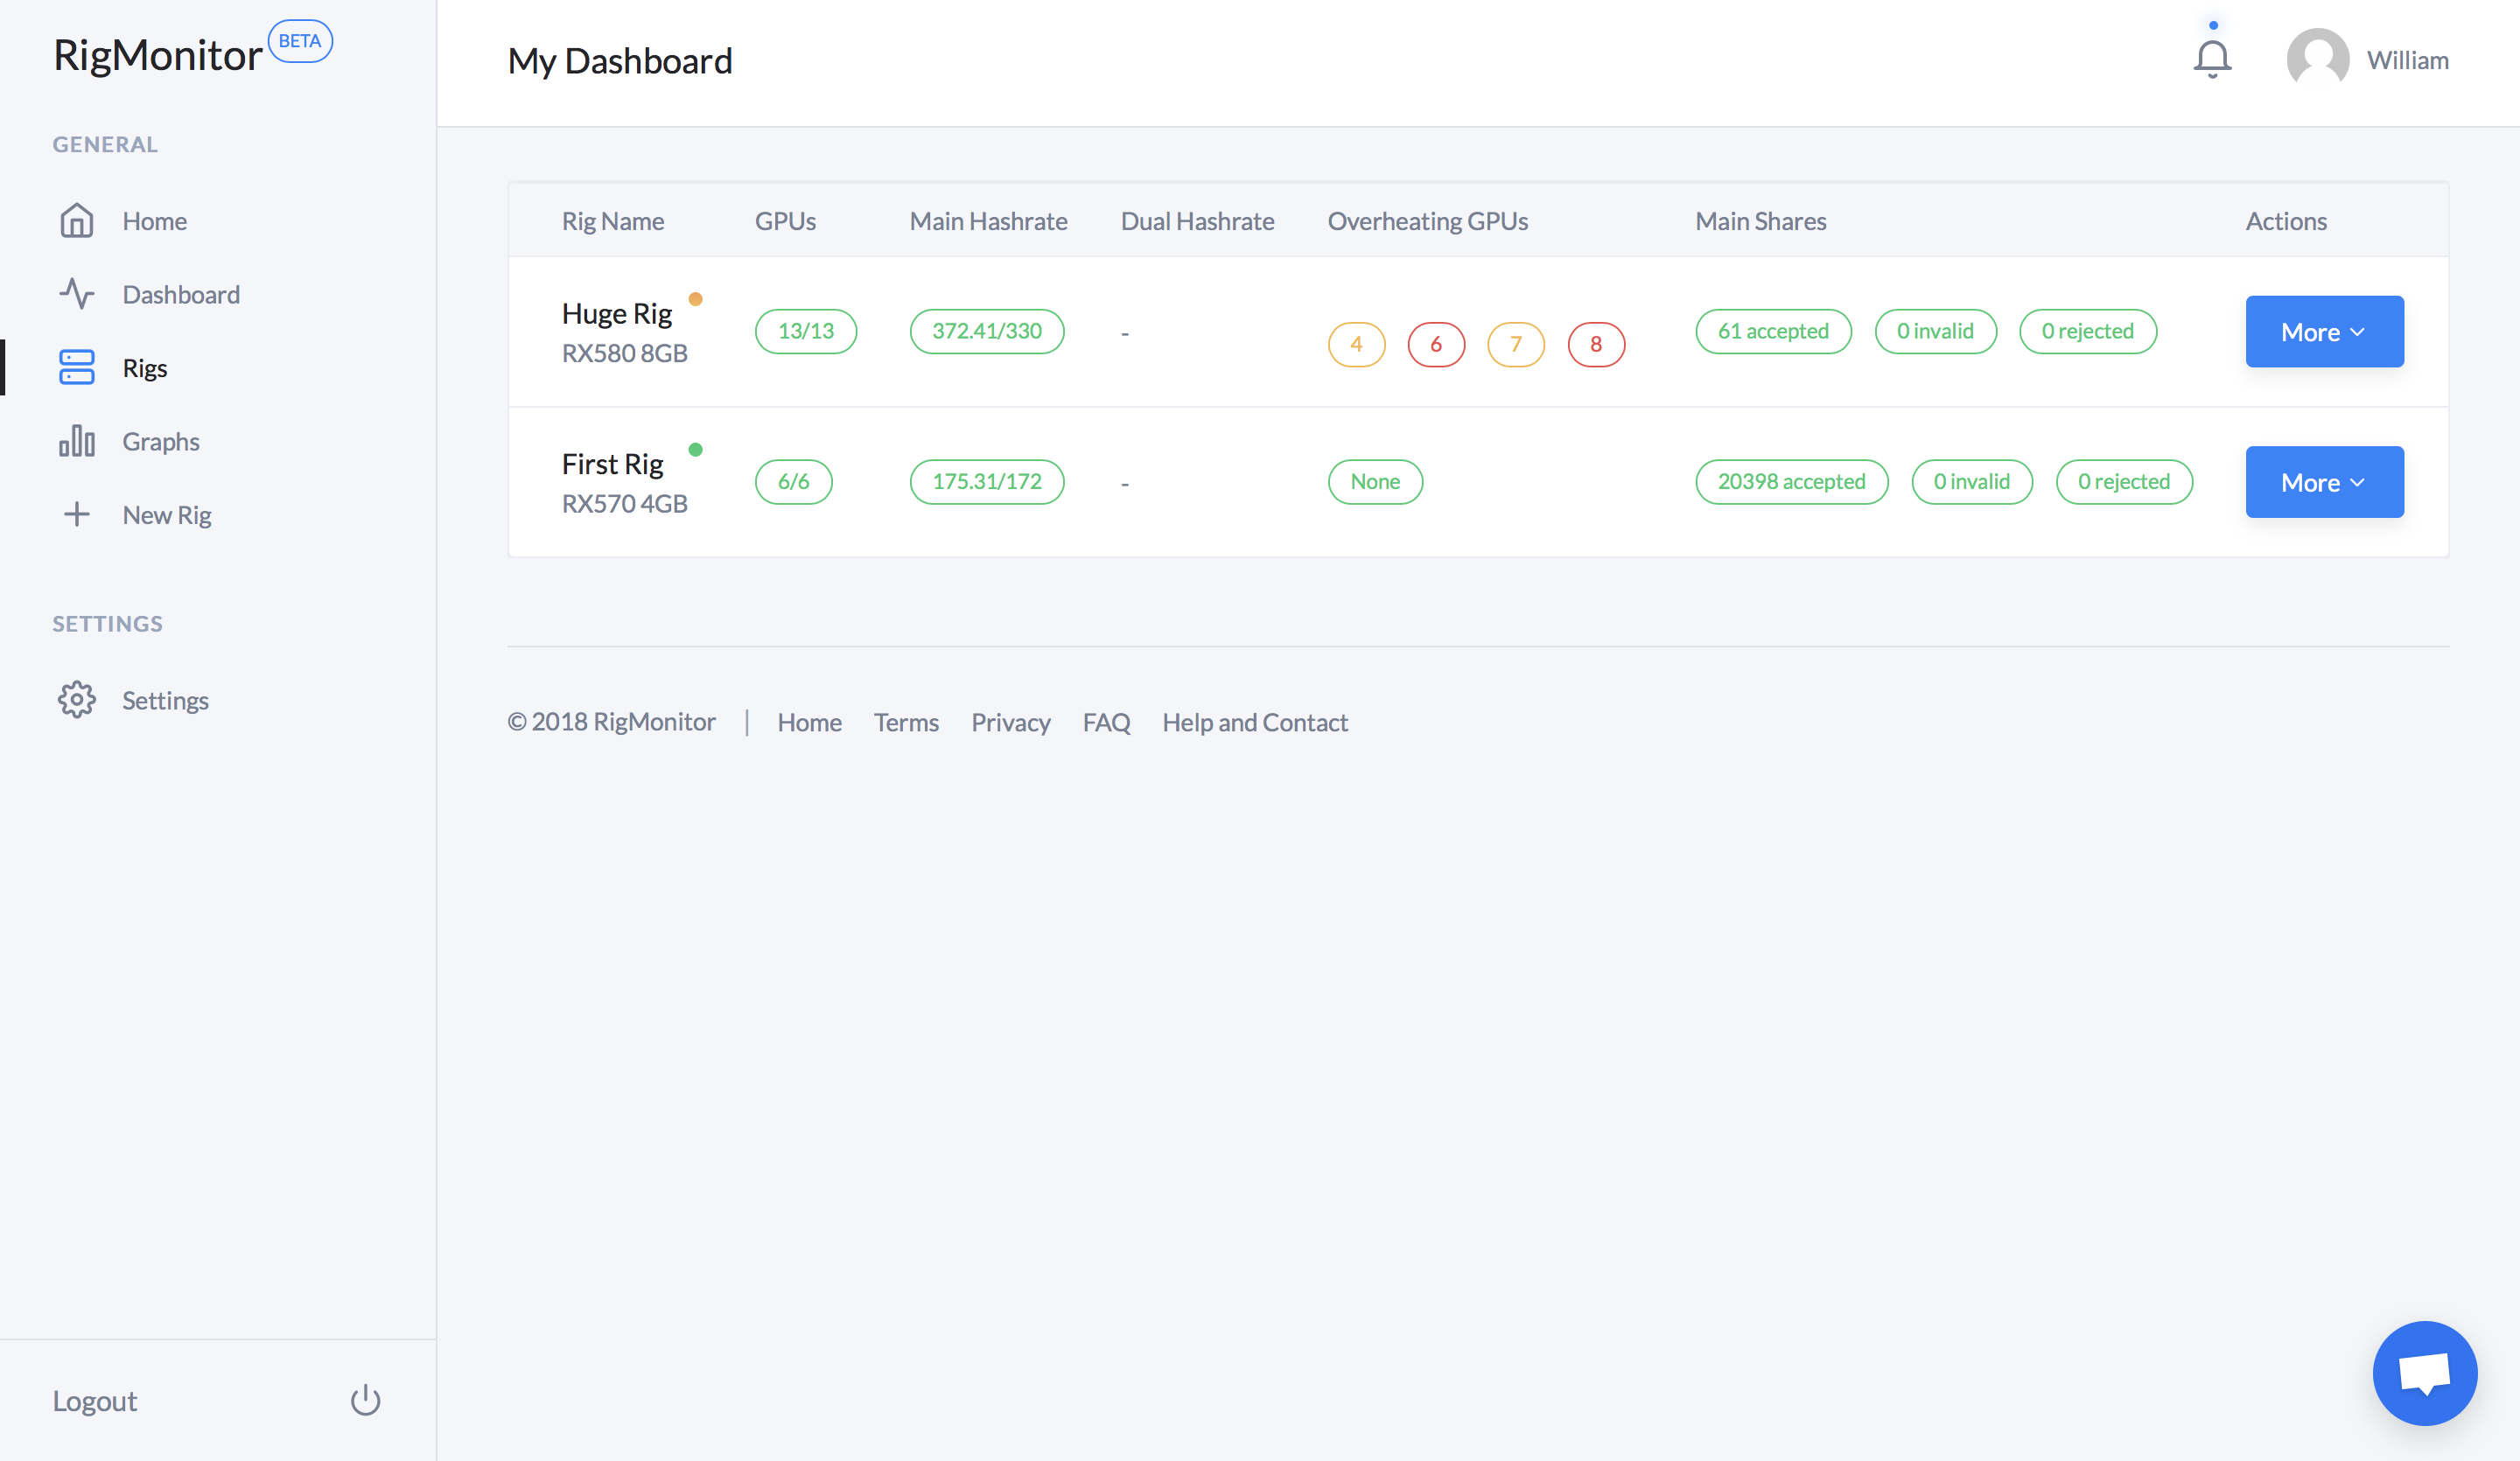Click the My Dashboard page title
The image size is (2520, 1461).
click(620, 61)
